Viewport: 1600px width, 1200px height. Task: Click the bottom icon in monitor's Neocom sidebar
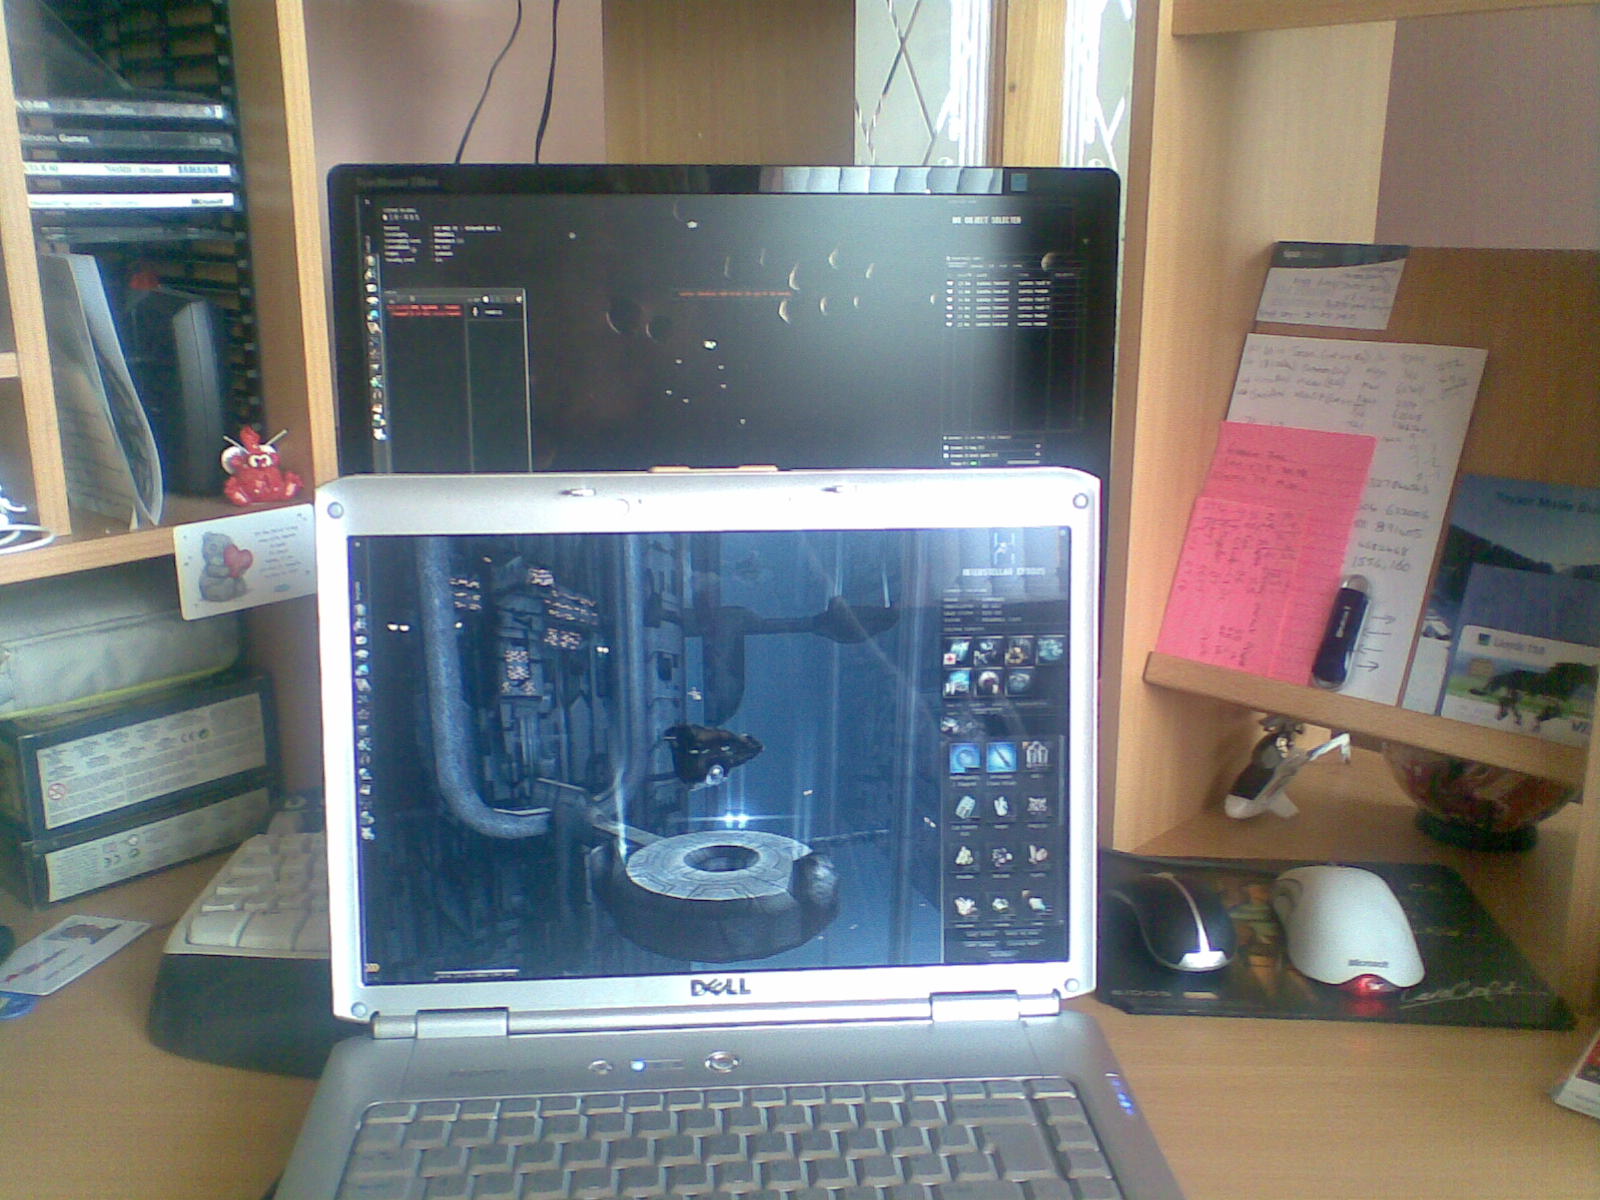pyautogui.click(x=381, y=433)
